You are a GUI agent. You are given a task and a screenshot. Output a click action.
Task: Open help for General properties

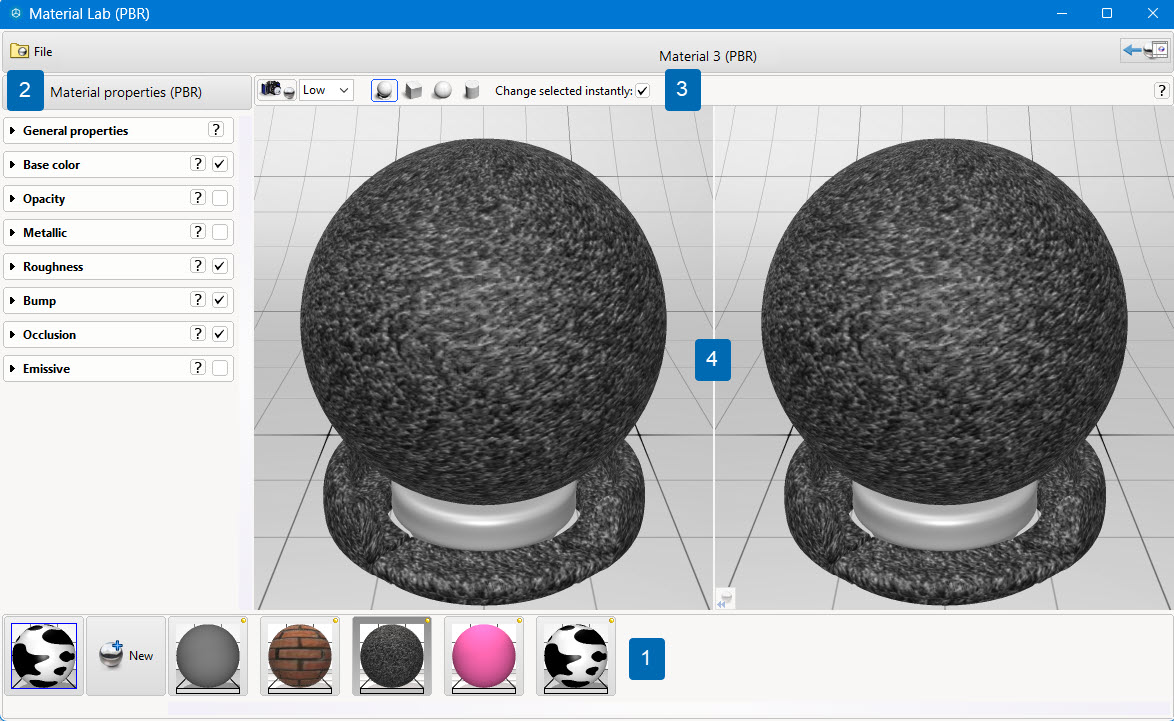(216, 130)
